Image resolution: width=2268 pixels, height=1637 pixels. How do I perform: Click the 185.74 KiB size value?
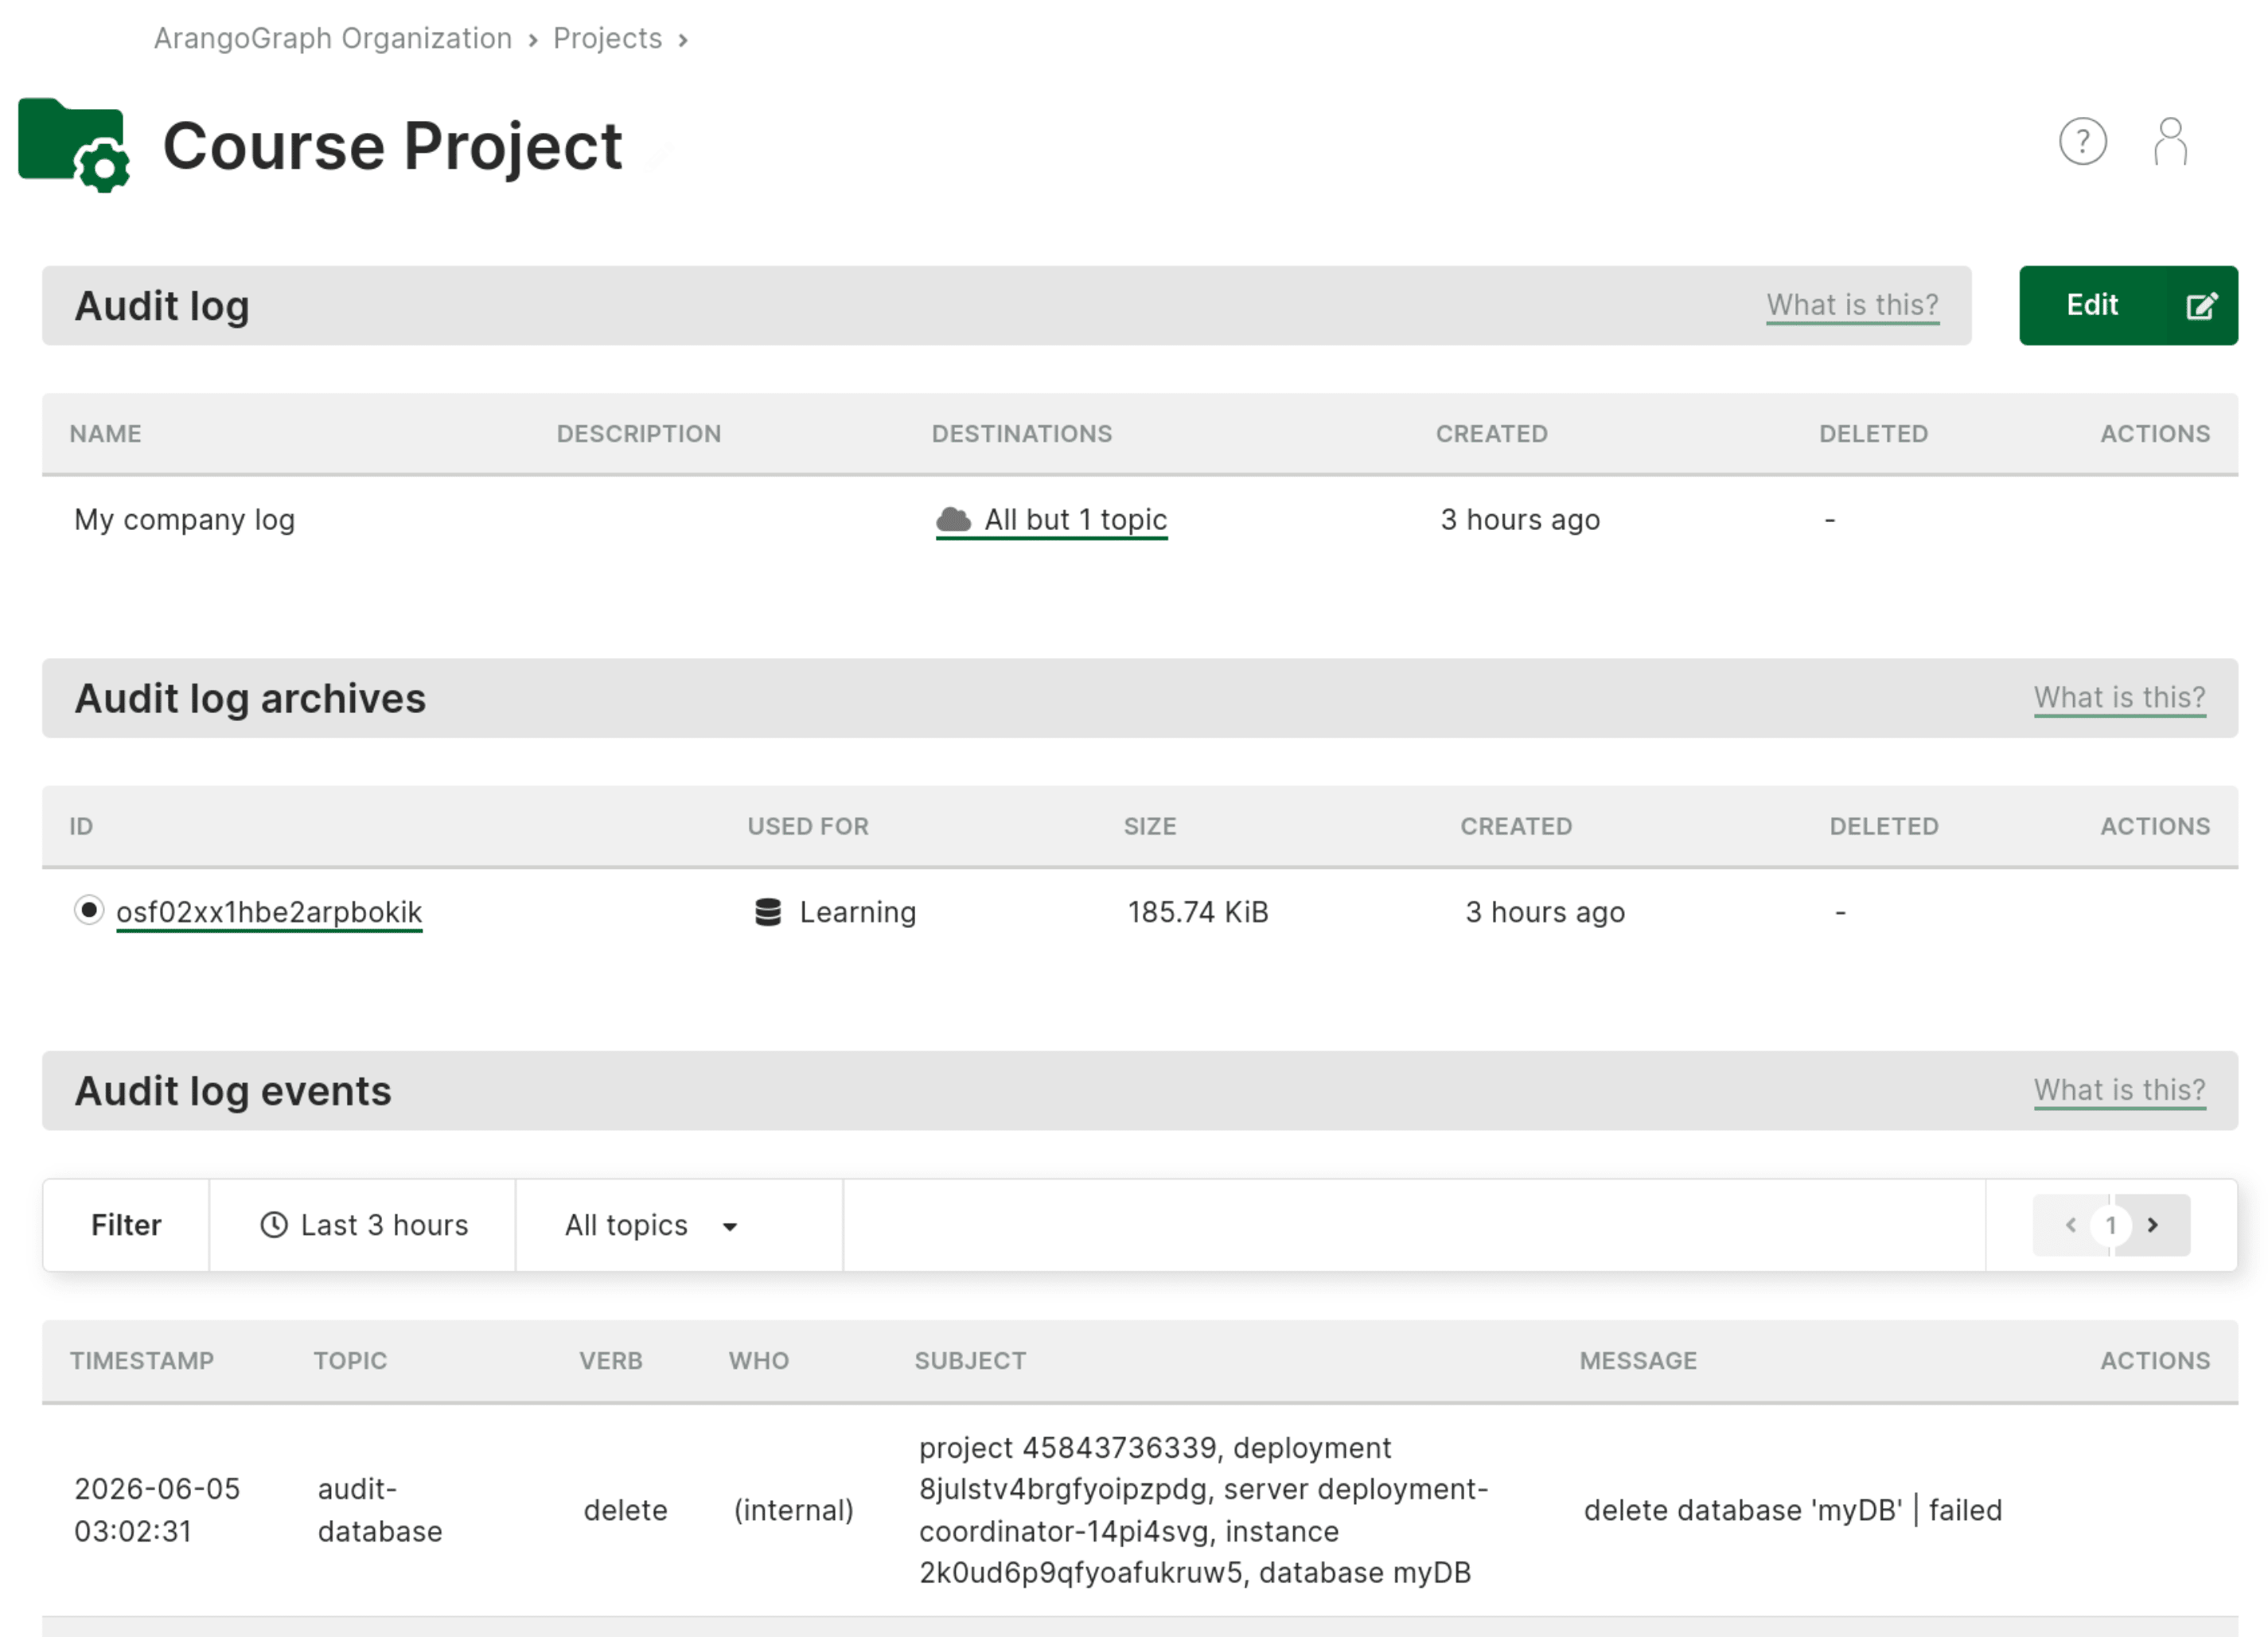tap(1198, 912)
